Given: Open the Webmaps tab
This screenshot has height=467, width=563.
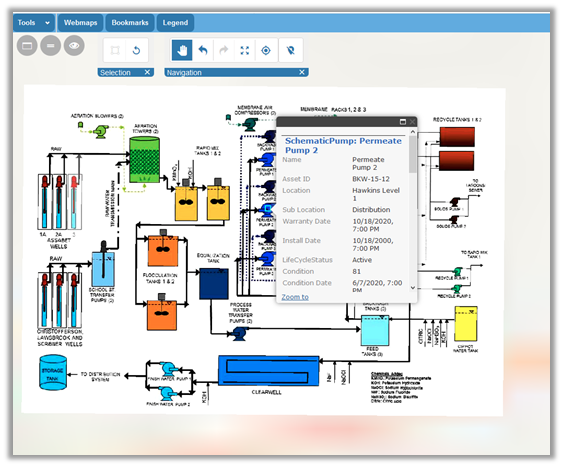Looking at the screenshot, I should (x=80, y=23).
